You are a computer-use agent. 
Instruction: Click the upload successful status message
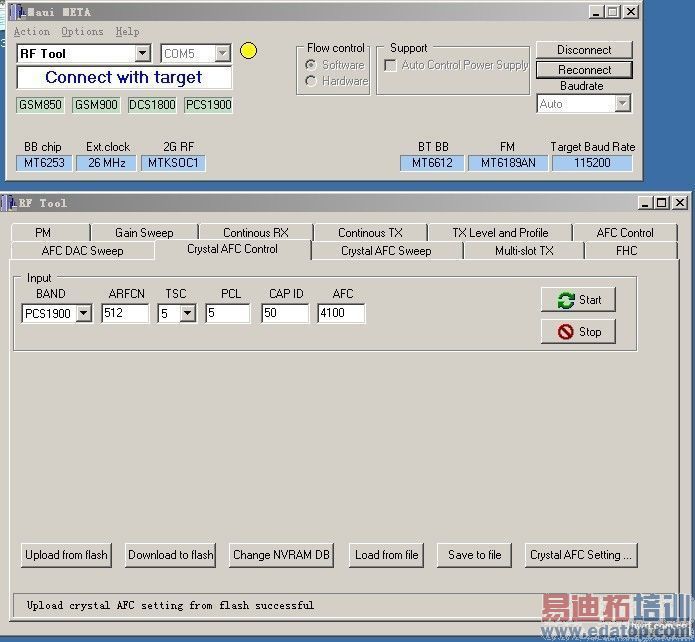[170, 606]
